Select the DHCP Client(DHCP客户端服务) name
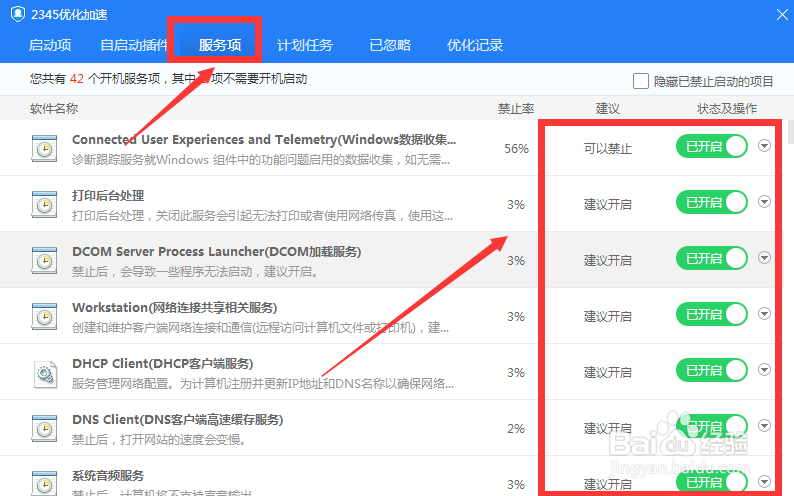Image resolution: width=794 pixels, height=496 pixels. pyautogui.click(x=163, y=363)
